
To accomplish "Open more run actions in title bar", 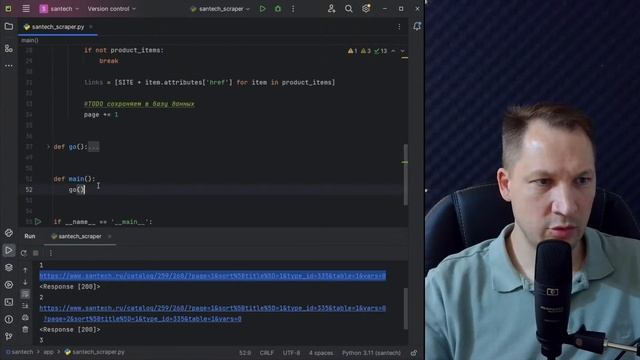I will (293, 9).
